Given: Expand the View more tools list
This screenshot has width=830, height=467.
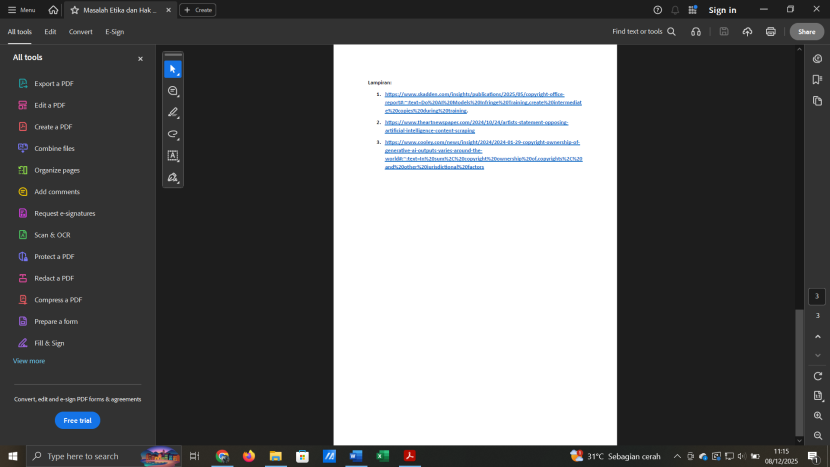Looking at the screenshot, I should pyautogui.click(x=29, y=361).
